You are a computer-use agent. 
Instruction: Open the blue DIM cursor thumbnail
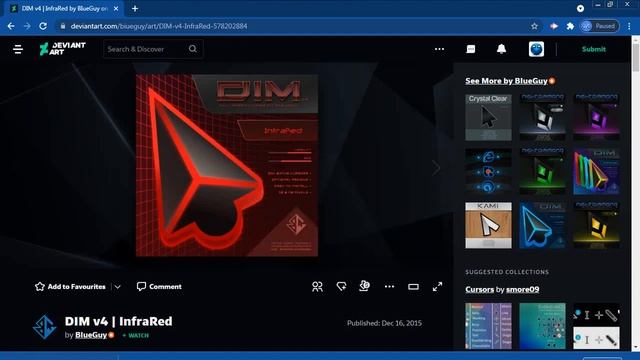tap(542, 225)
